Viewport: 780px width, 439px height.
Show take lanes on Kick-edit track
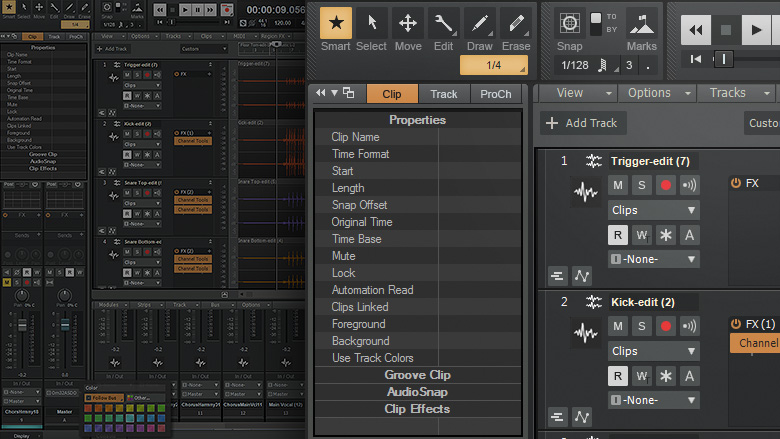click(557, 417)
